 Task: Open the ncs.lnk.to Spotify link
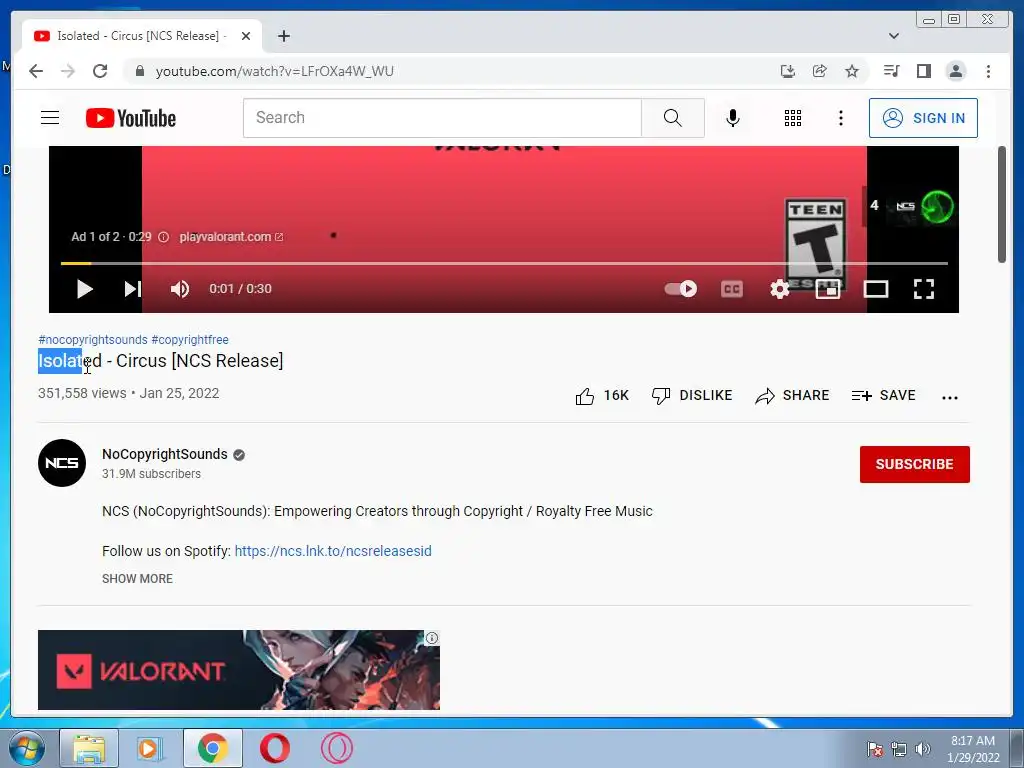click(333, 551)
